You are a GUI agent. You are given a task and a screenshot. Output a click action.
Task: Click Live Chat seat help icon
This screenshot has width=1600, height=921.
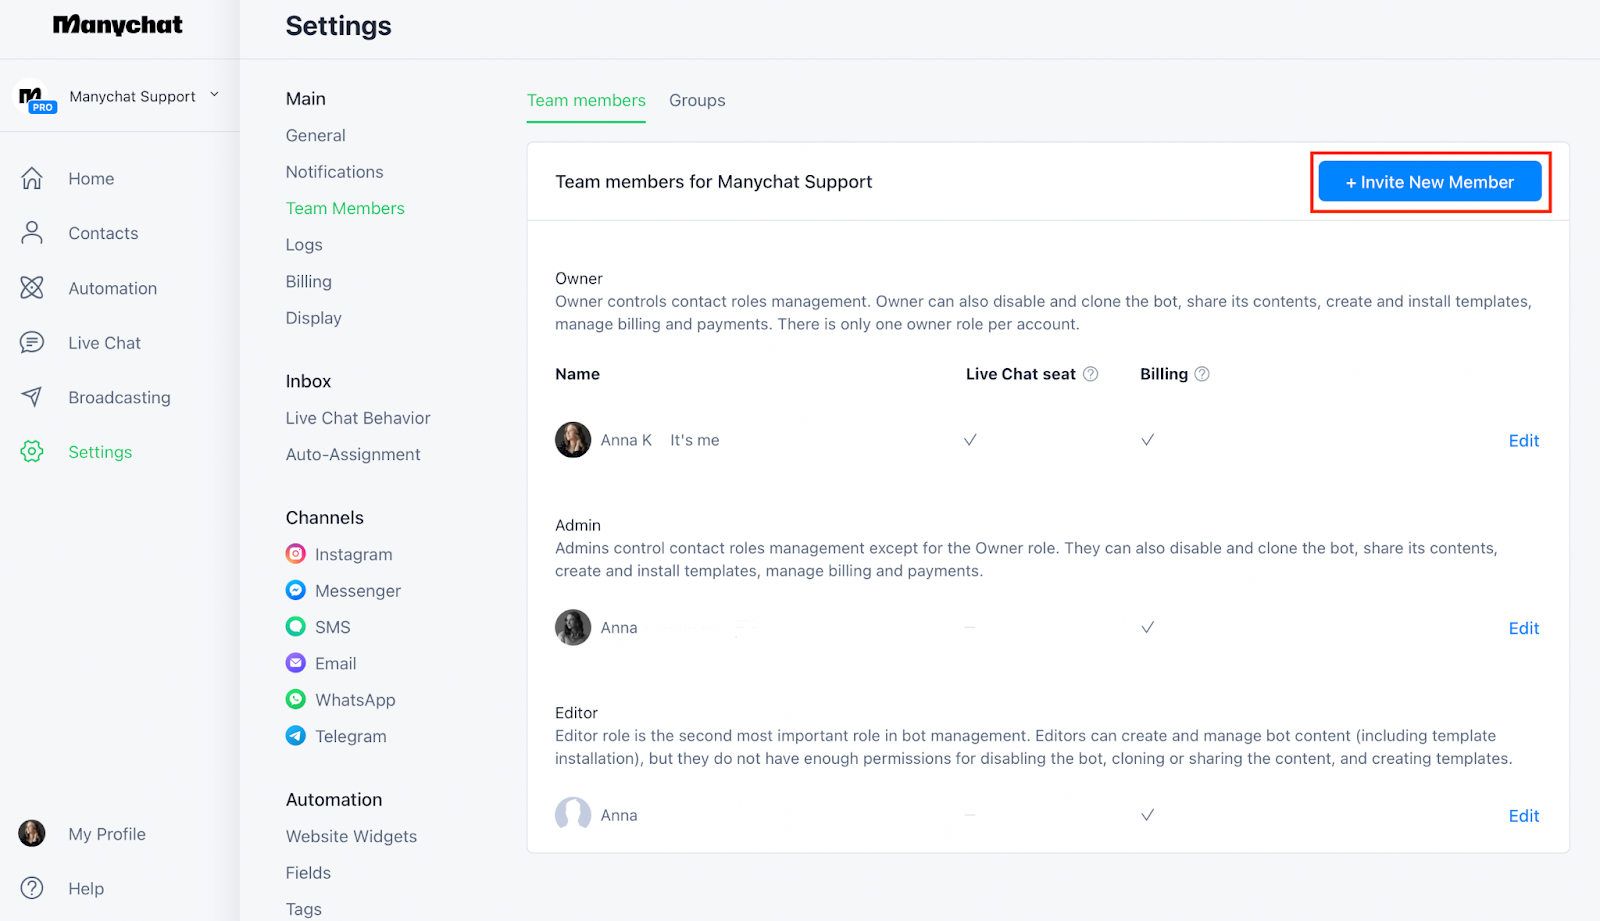[x=1091, y=374]
